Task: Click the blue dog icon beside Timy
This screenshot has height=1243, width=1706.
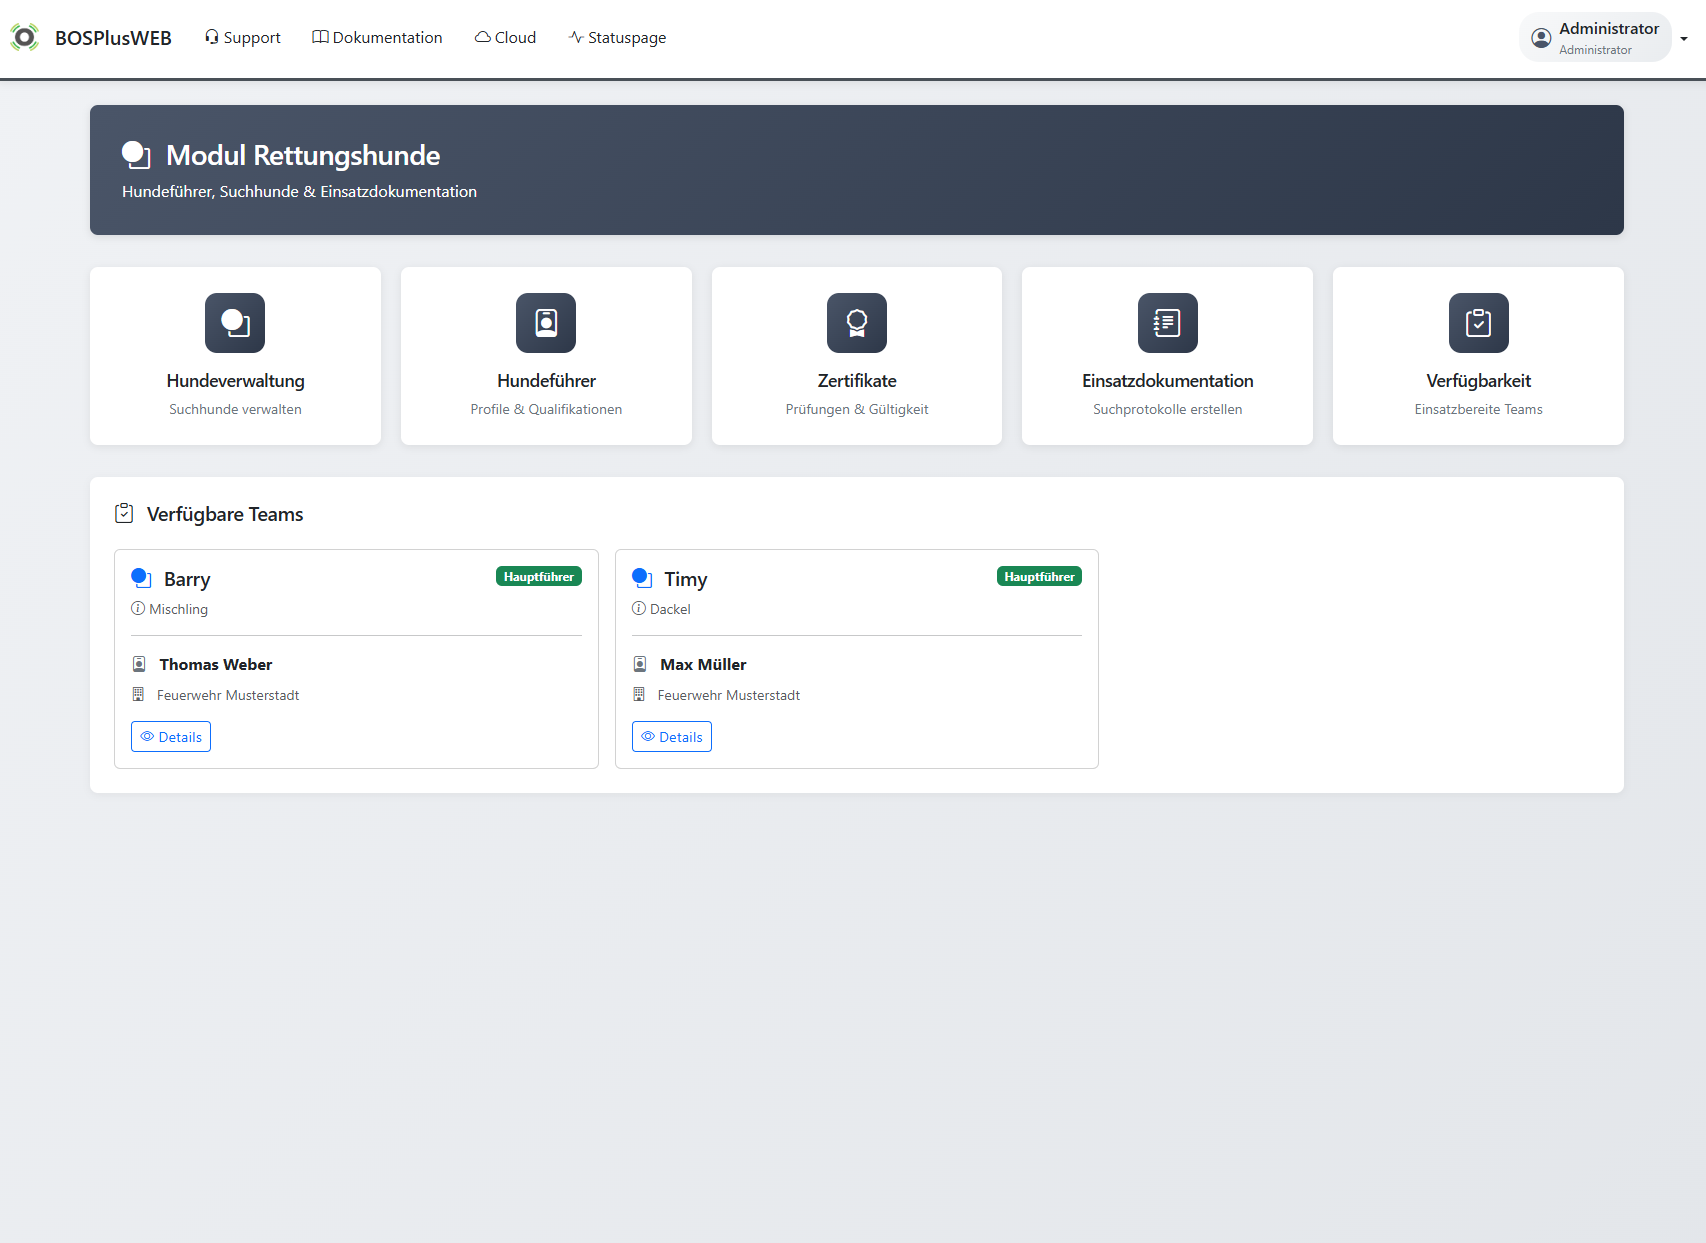Action: coord(642,578)
